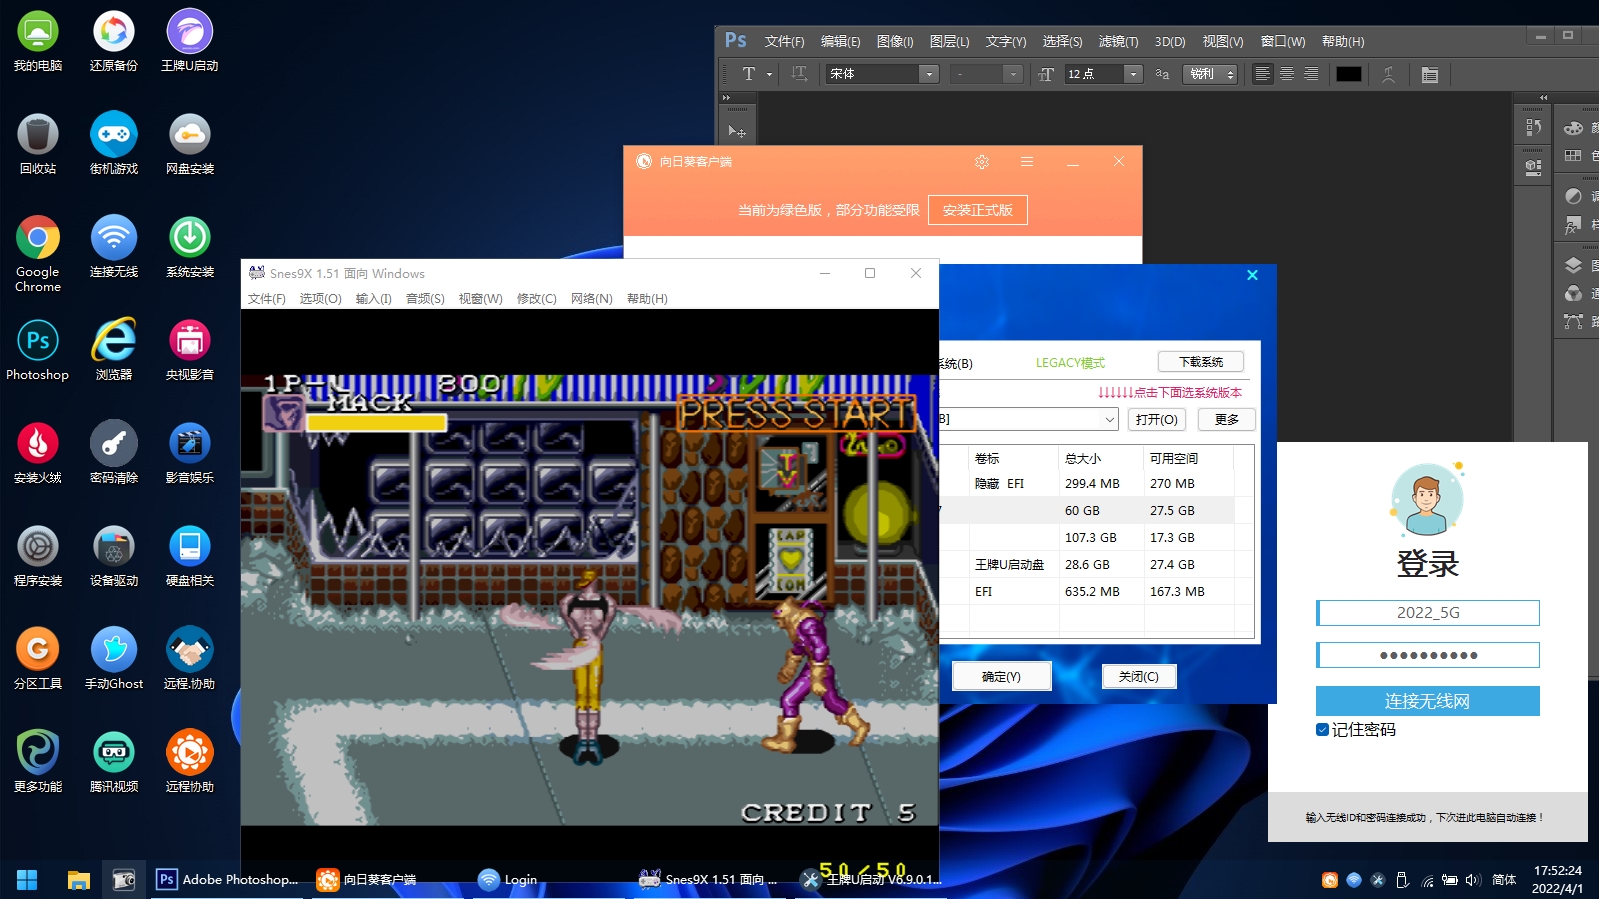
Task: Click Sunflower client settings gear icon
Action: point(982,162)
